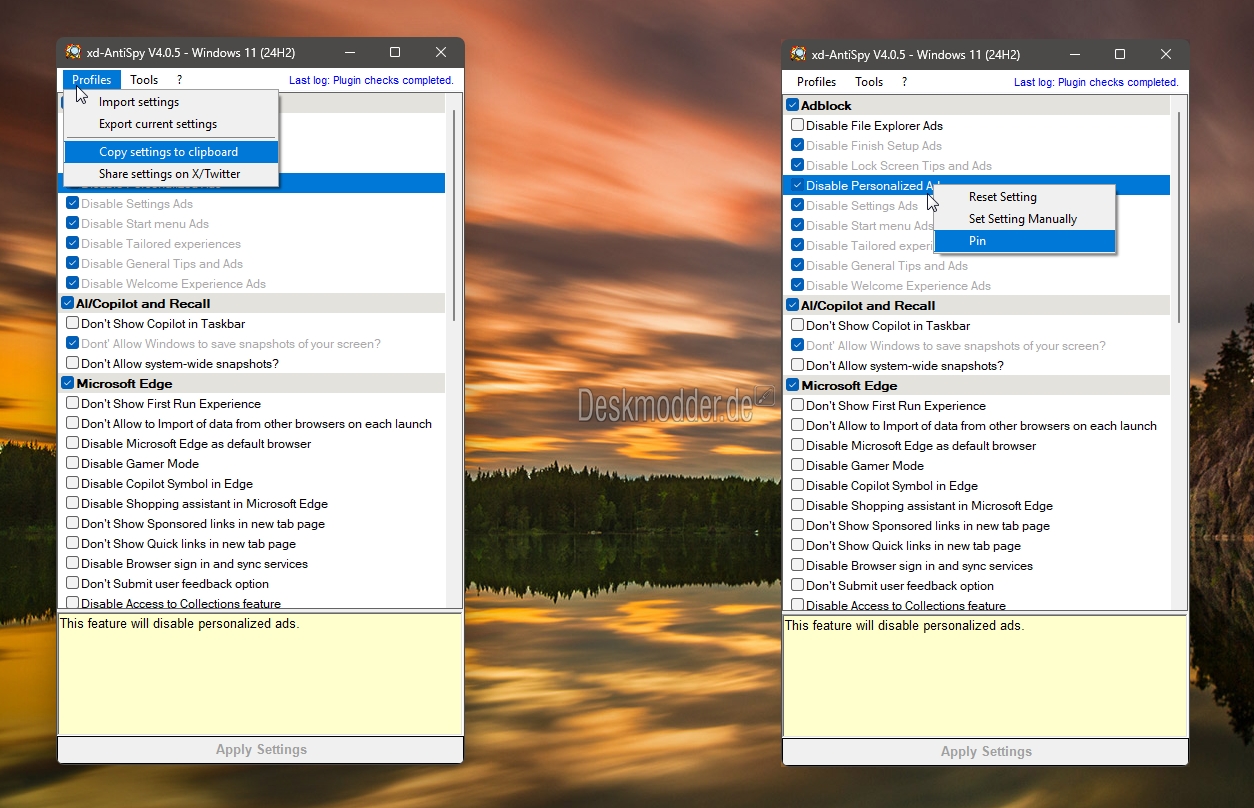The width and height of the screenshot is (1254, 808).
Task: Toggle Disable Tailored experiences in left window
Action: [x=72, y=244]
